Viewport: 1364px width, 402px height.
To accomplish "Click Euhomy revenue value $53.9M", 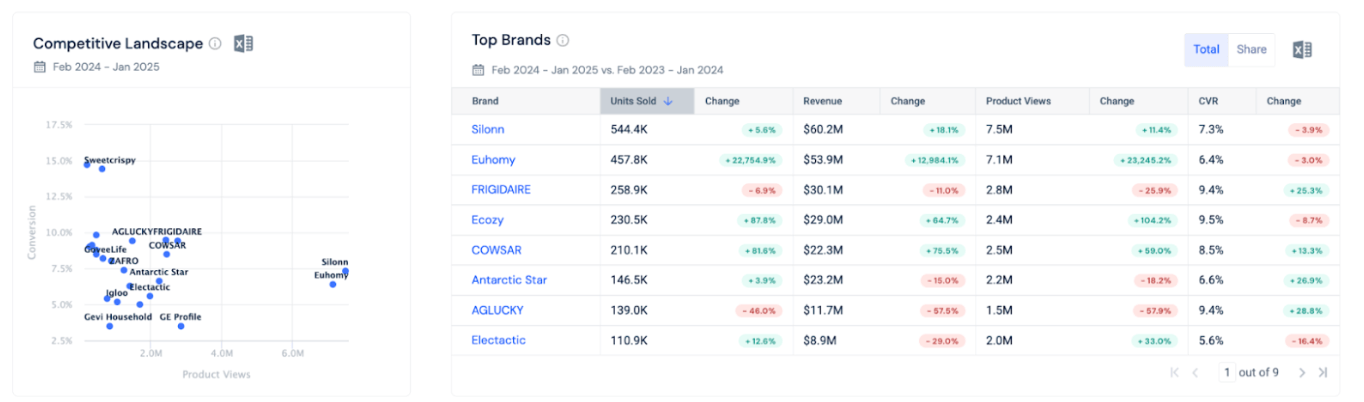I will pyautogui.click(x=823, y=160).
